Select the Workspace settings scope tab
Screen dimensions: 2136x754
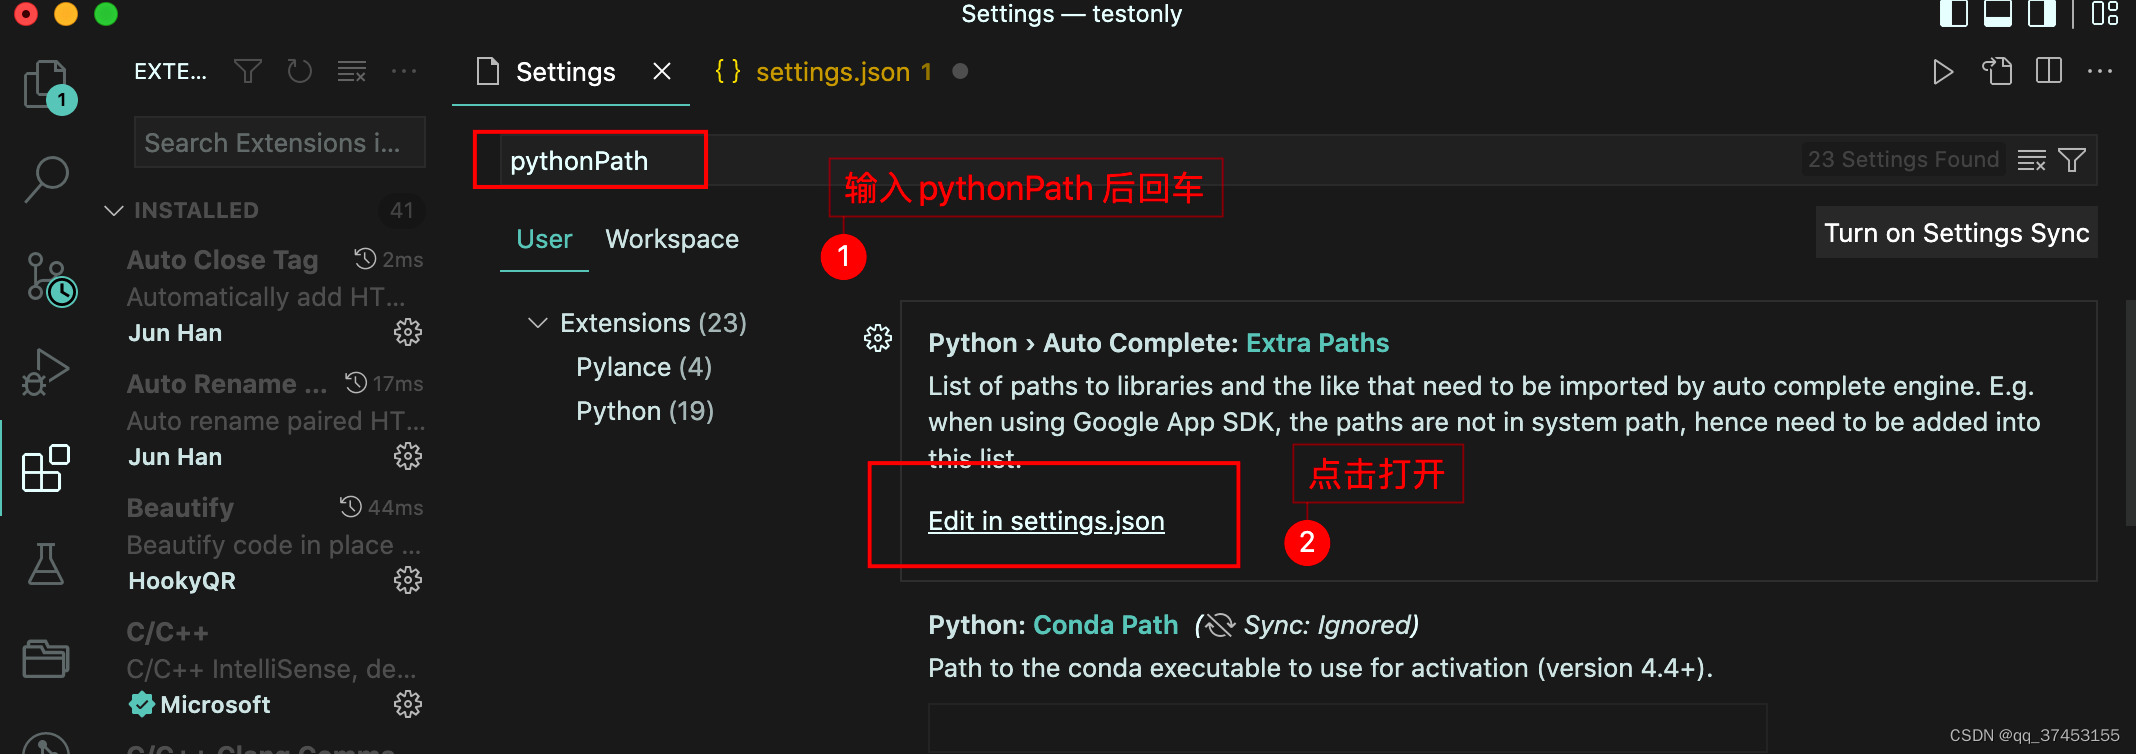[x=672, y=239]
